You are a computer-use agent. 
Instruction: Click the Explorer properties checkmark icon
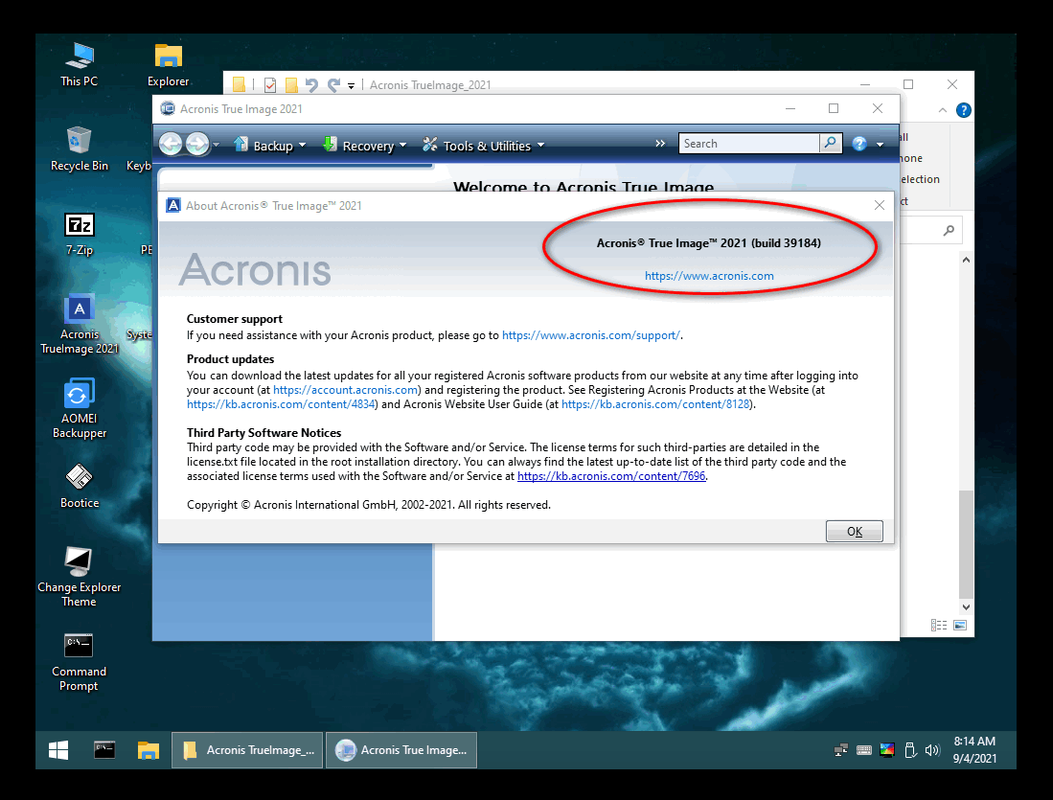(270, 85)
